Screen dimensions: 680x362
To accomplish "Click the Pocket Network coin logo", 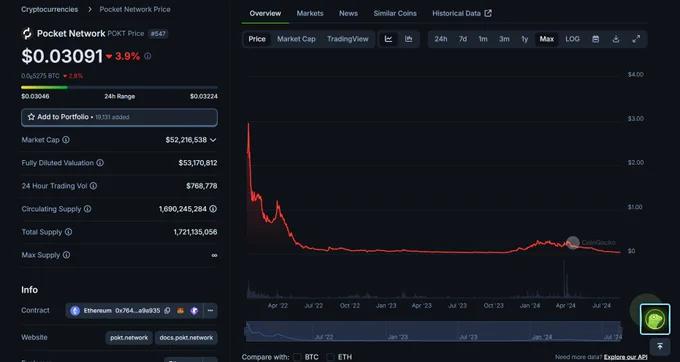I will (27, 33).
